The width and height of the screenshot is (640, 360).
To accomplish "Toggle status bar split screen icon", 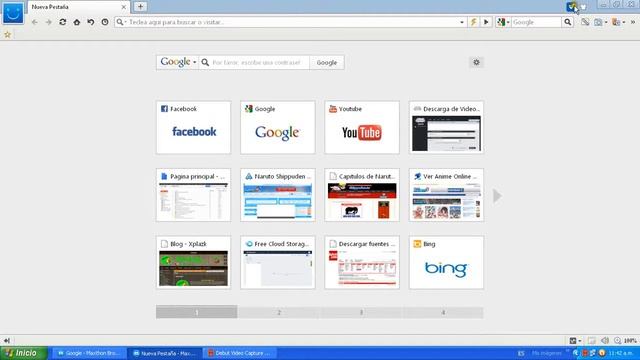I will tap(592, 340).
